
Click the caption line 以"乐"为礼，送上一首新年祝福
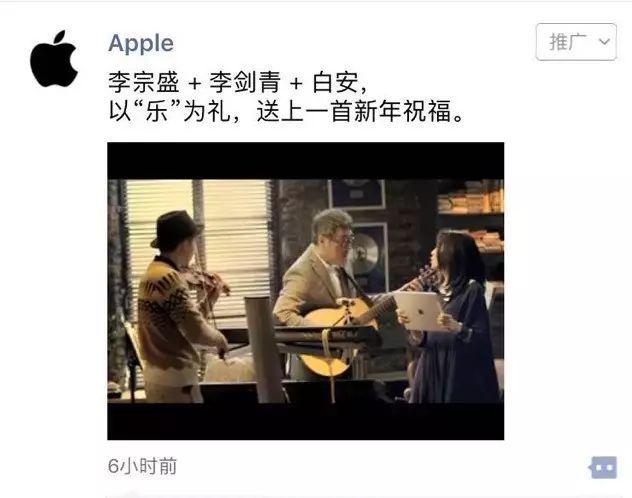pyautogui.click(x=286, y=111)
